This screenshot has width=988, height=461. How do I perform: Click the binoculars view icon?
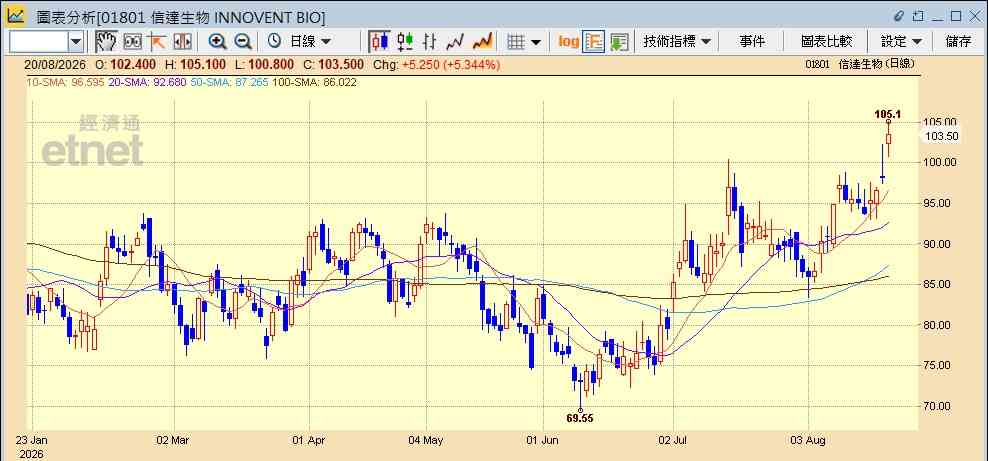pyautogui.click(x=132, y=42)
